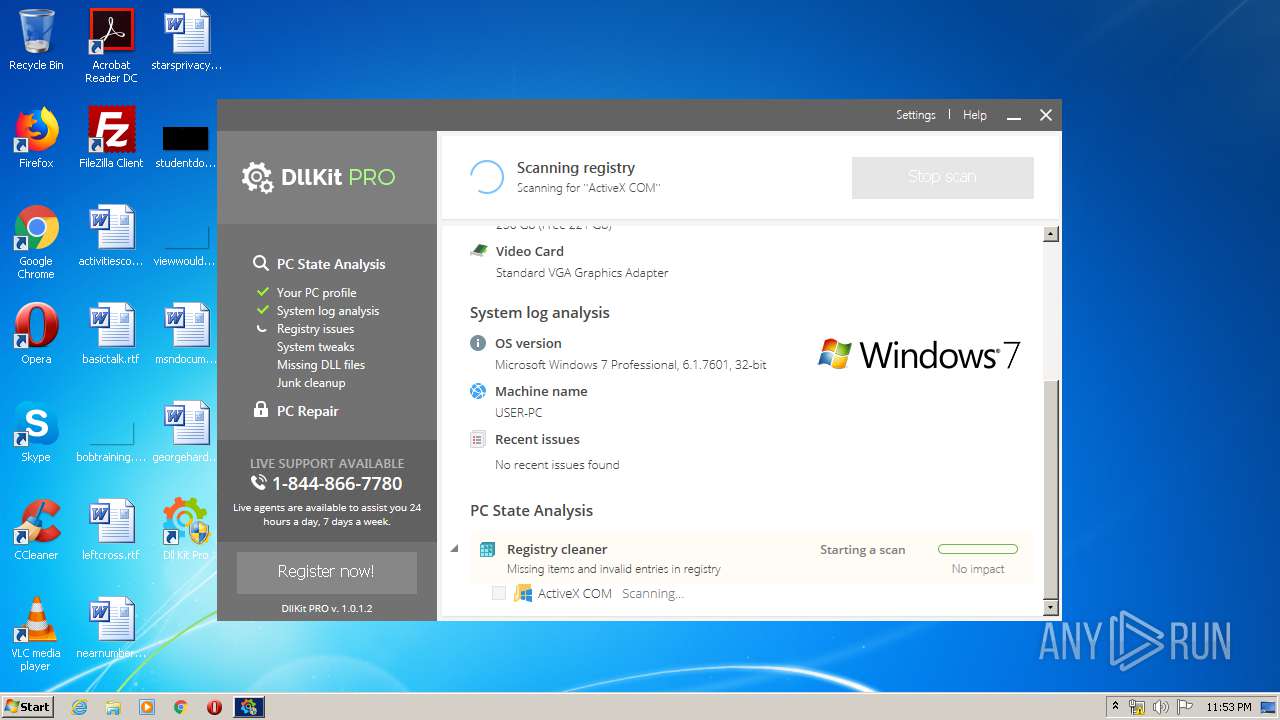The width and height of the screenshot is (1280, 720).
Task: Select Missing DLL files step
Action: point(321,365)
